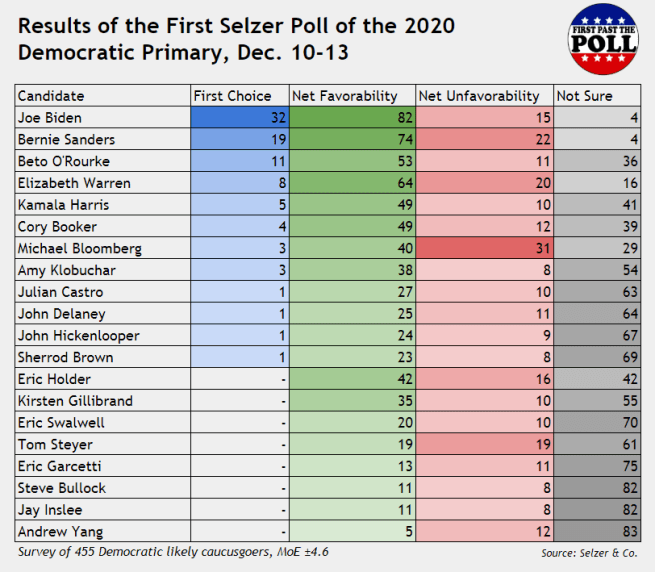The height and width of the screenshot is (572, 655).
Task: Click the Candidate column header
Action: click(x=102, y=96)
